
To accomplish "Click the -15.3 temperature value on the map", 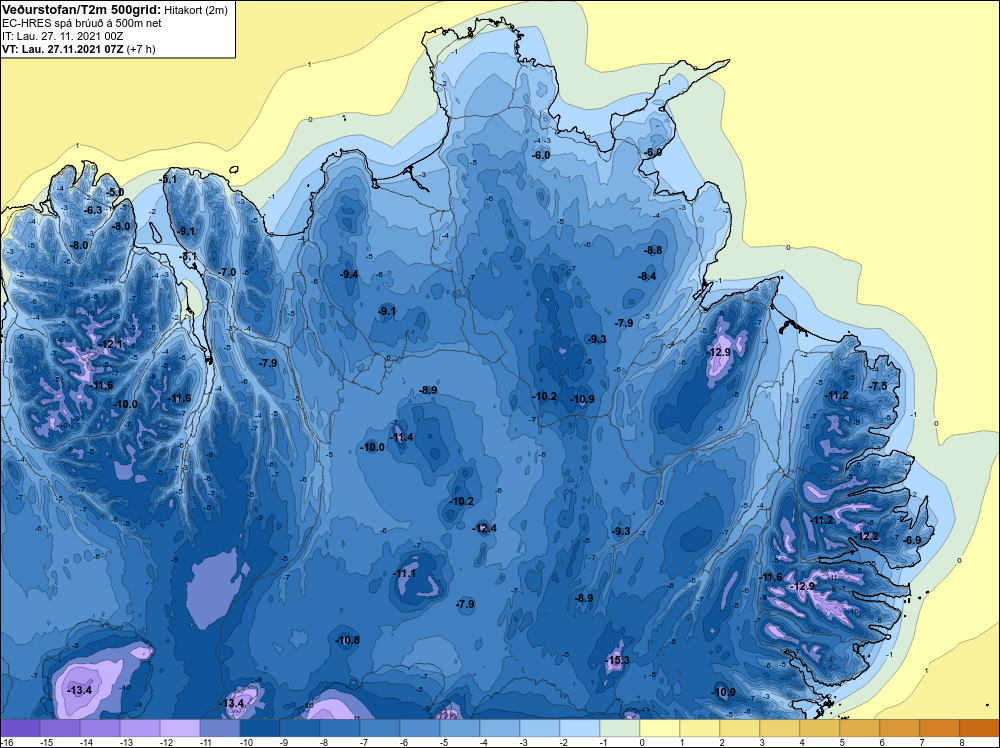I will pyautogui.click(x=617, y=660).
